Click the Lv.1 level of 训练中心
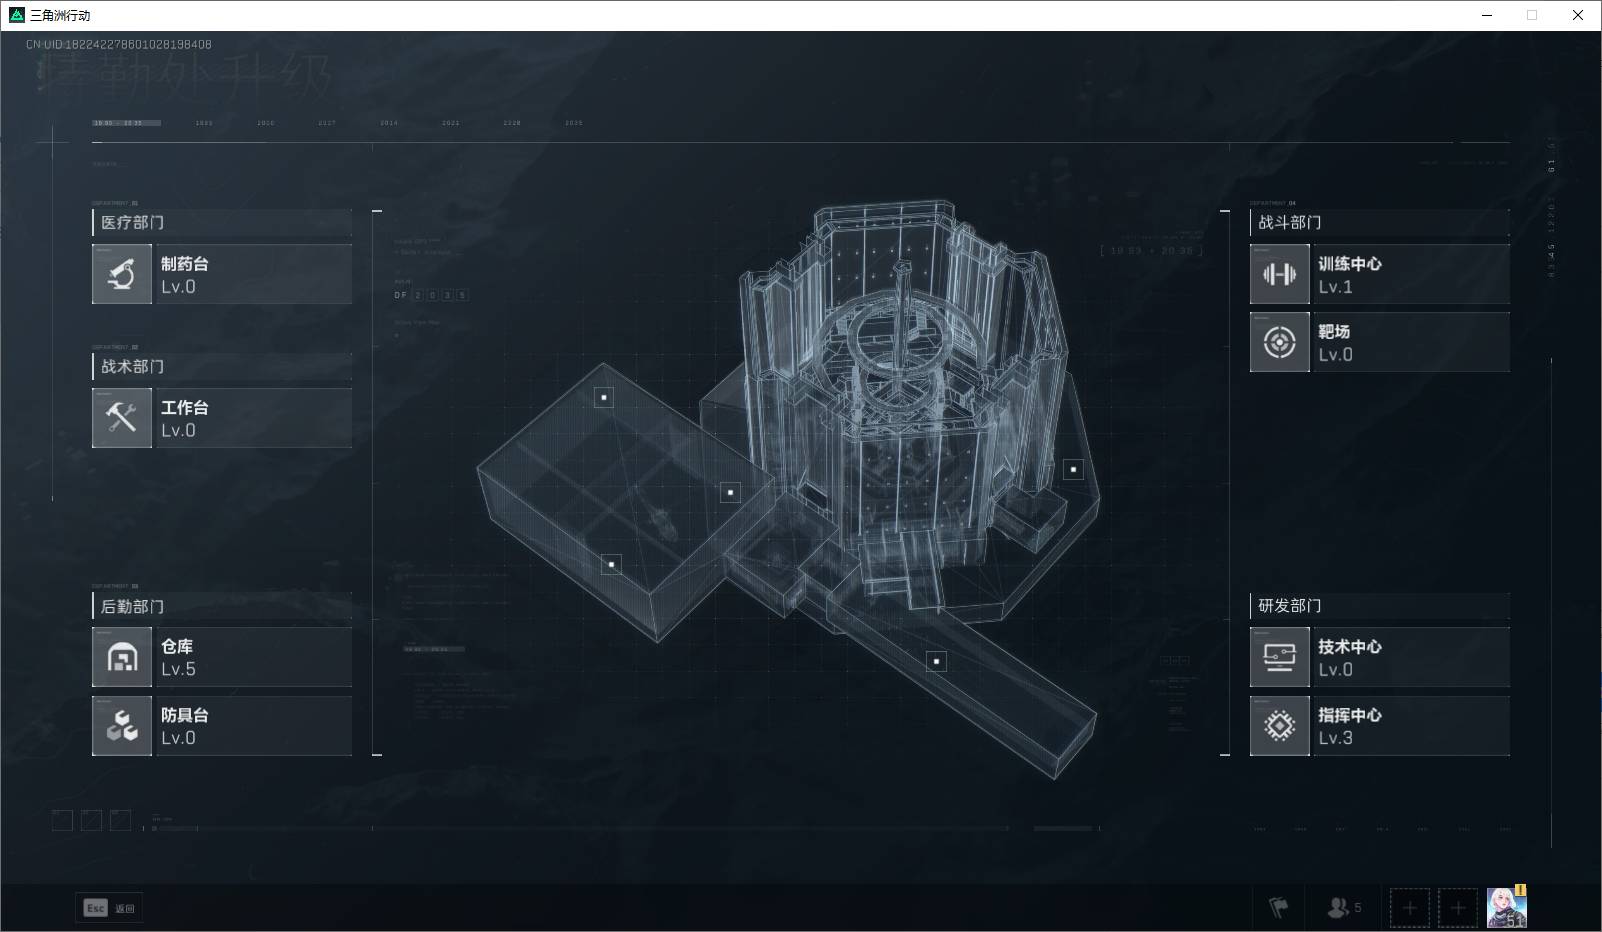This screenshot has height=932, width=1602. pyautogui.click(x=1335, y=287)
